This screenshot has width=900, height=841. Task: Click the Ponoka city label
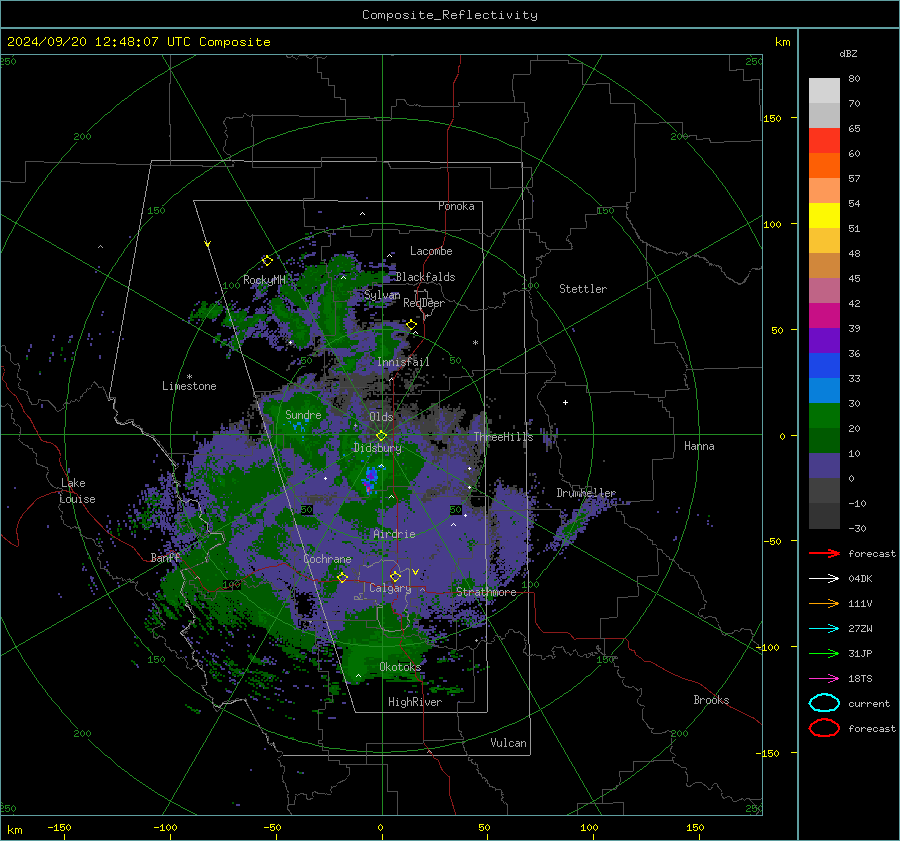point(456,206)
